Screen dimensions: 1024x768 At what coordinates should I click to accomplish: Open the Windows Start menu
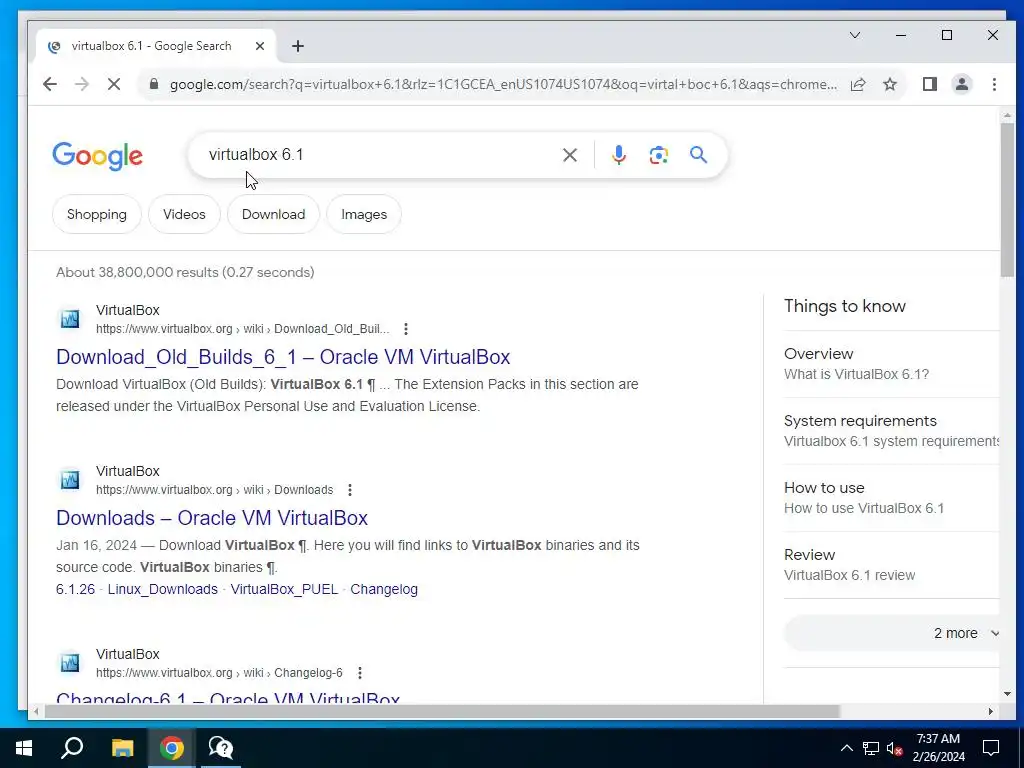pos(24,748)
